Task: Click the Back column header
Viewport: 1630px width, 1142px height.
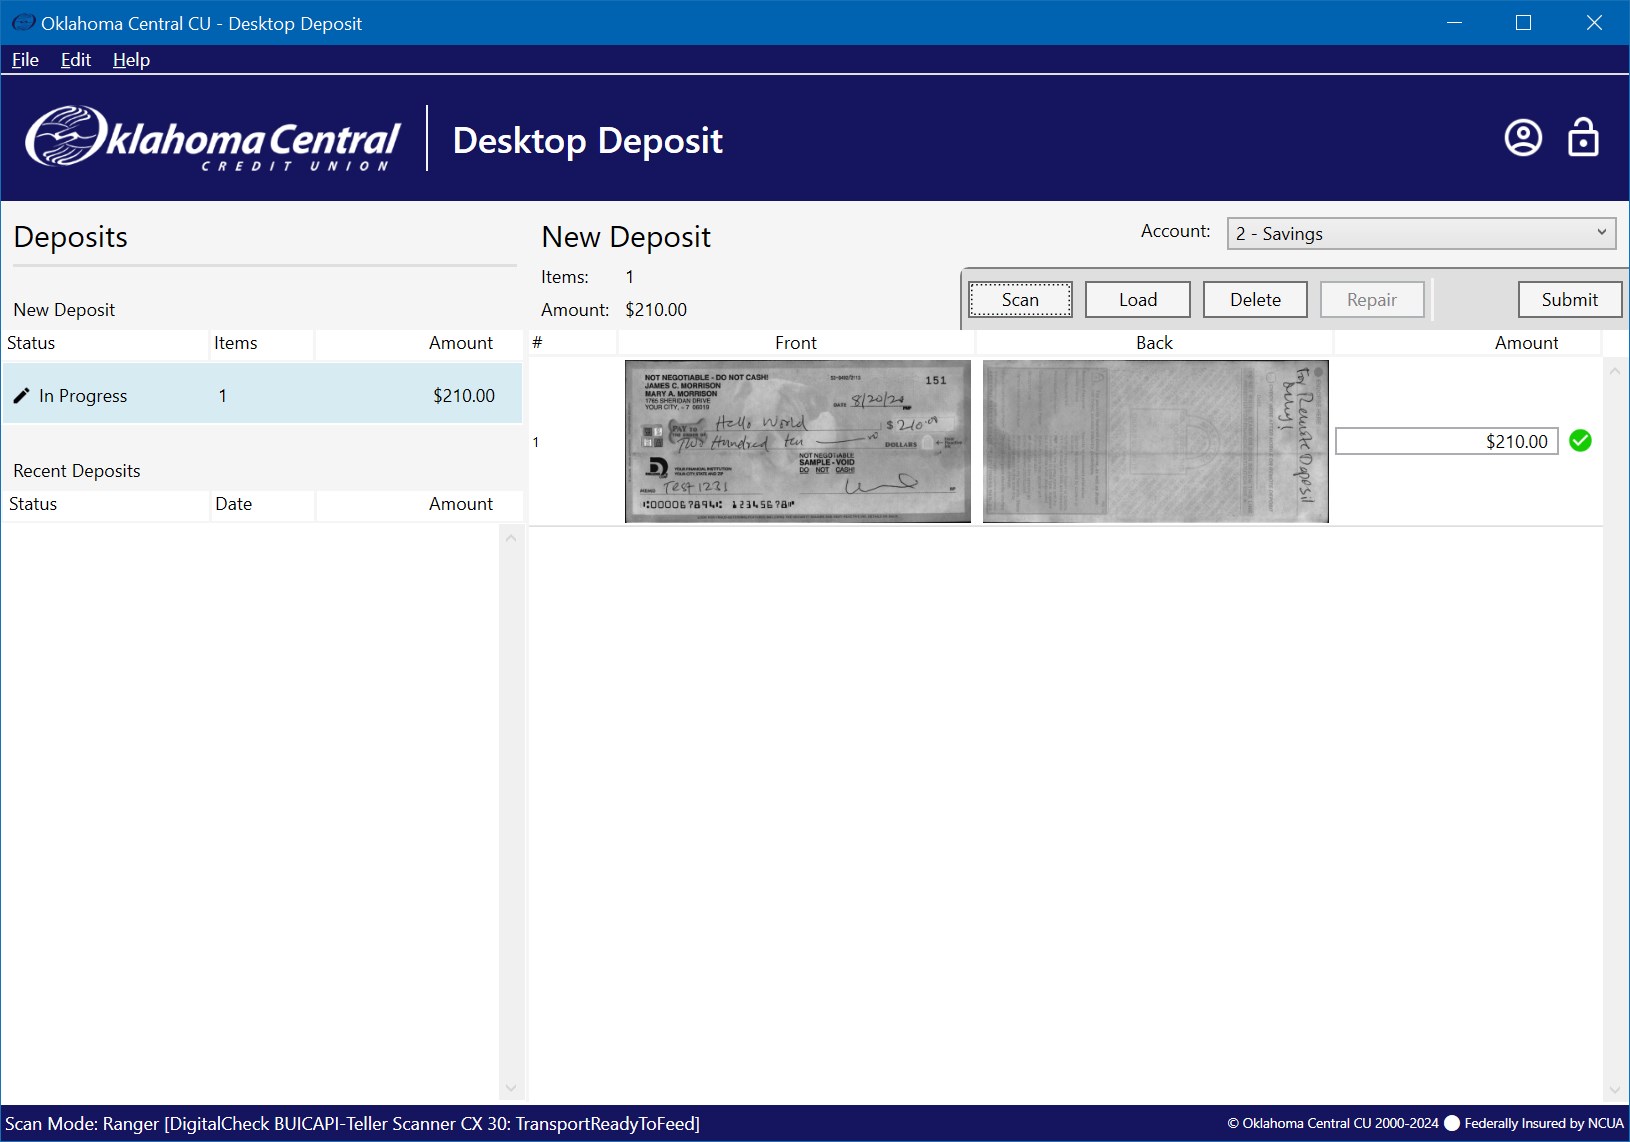Action: point(1154,343)
